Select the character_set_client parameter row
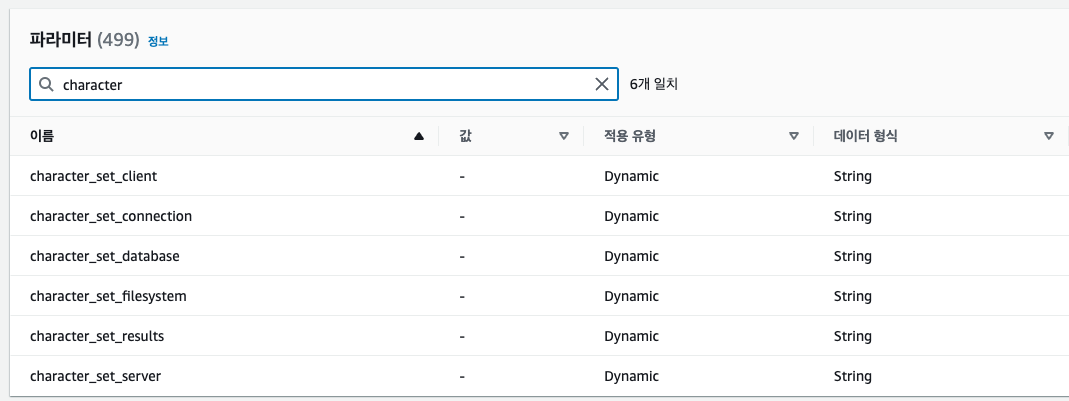This screenshot has height=401, width=1069. click(x=539, y=177)
